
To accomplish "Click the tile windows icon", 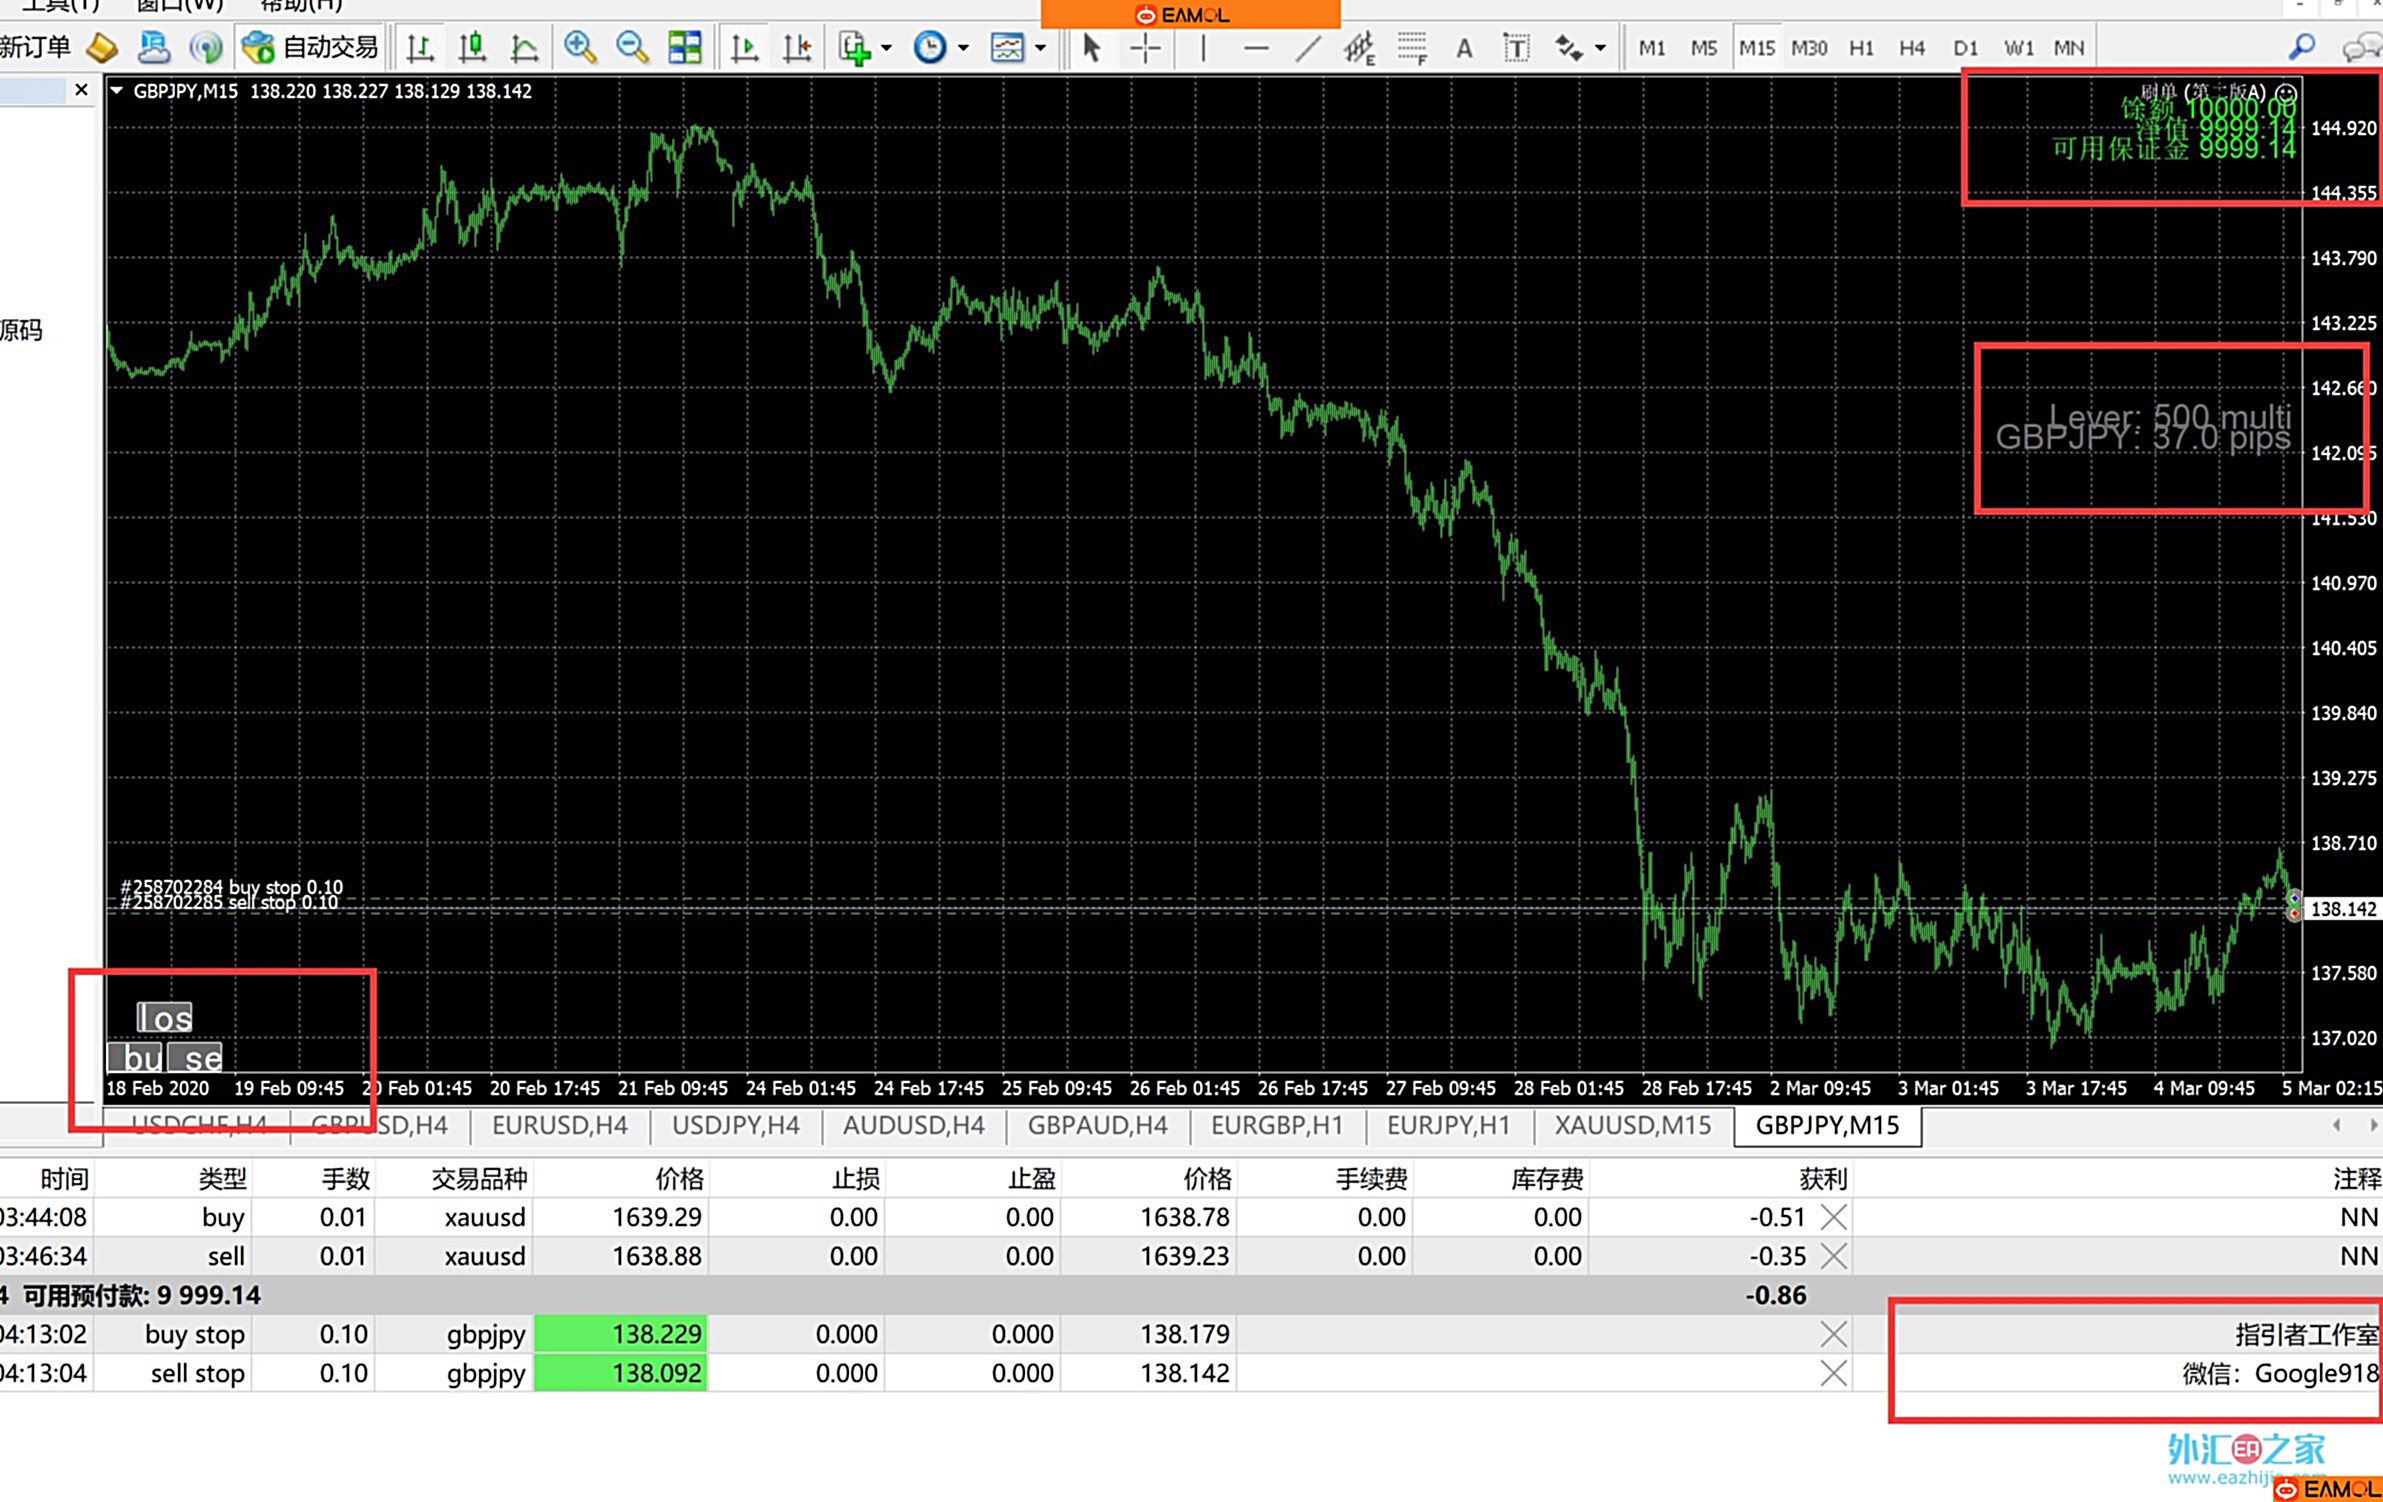I will pyautogui.click(x=685, y=47).
